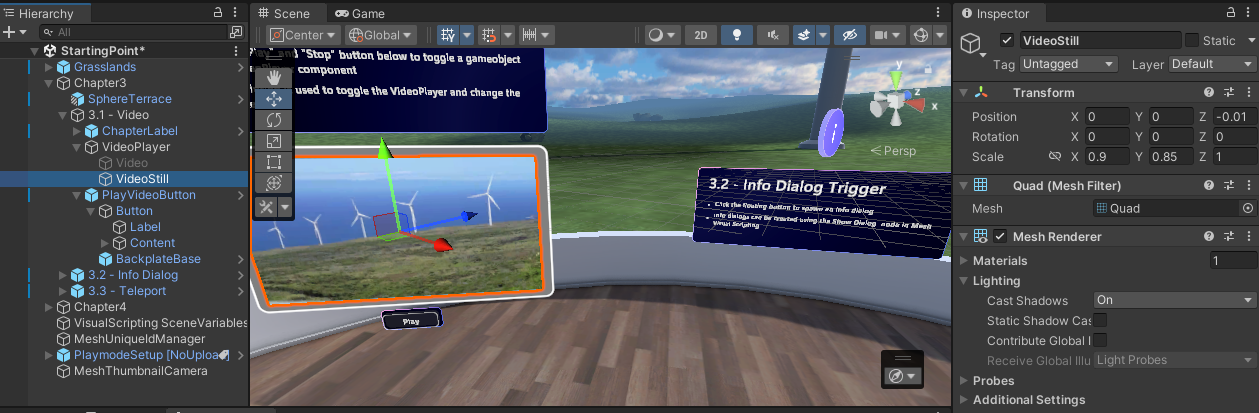
Task: Toggle Mesh Renderer enabled checkbox
Action: 1000,237
